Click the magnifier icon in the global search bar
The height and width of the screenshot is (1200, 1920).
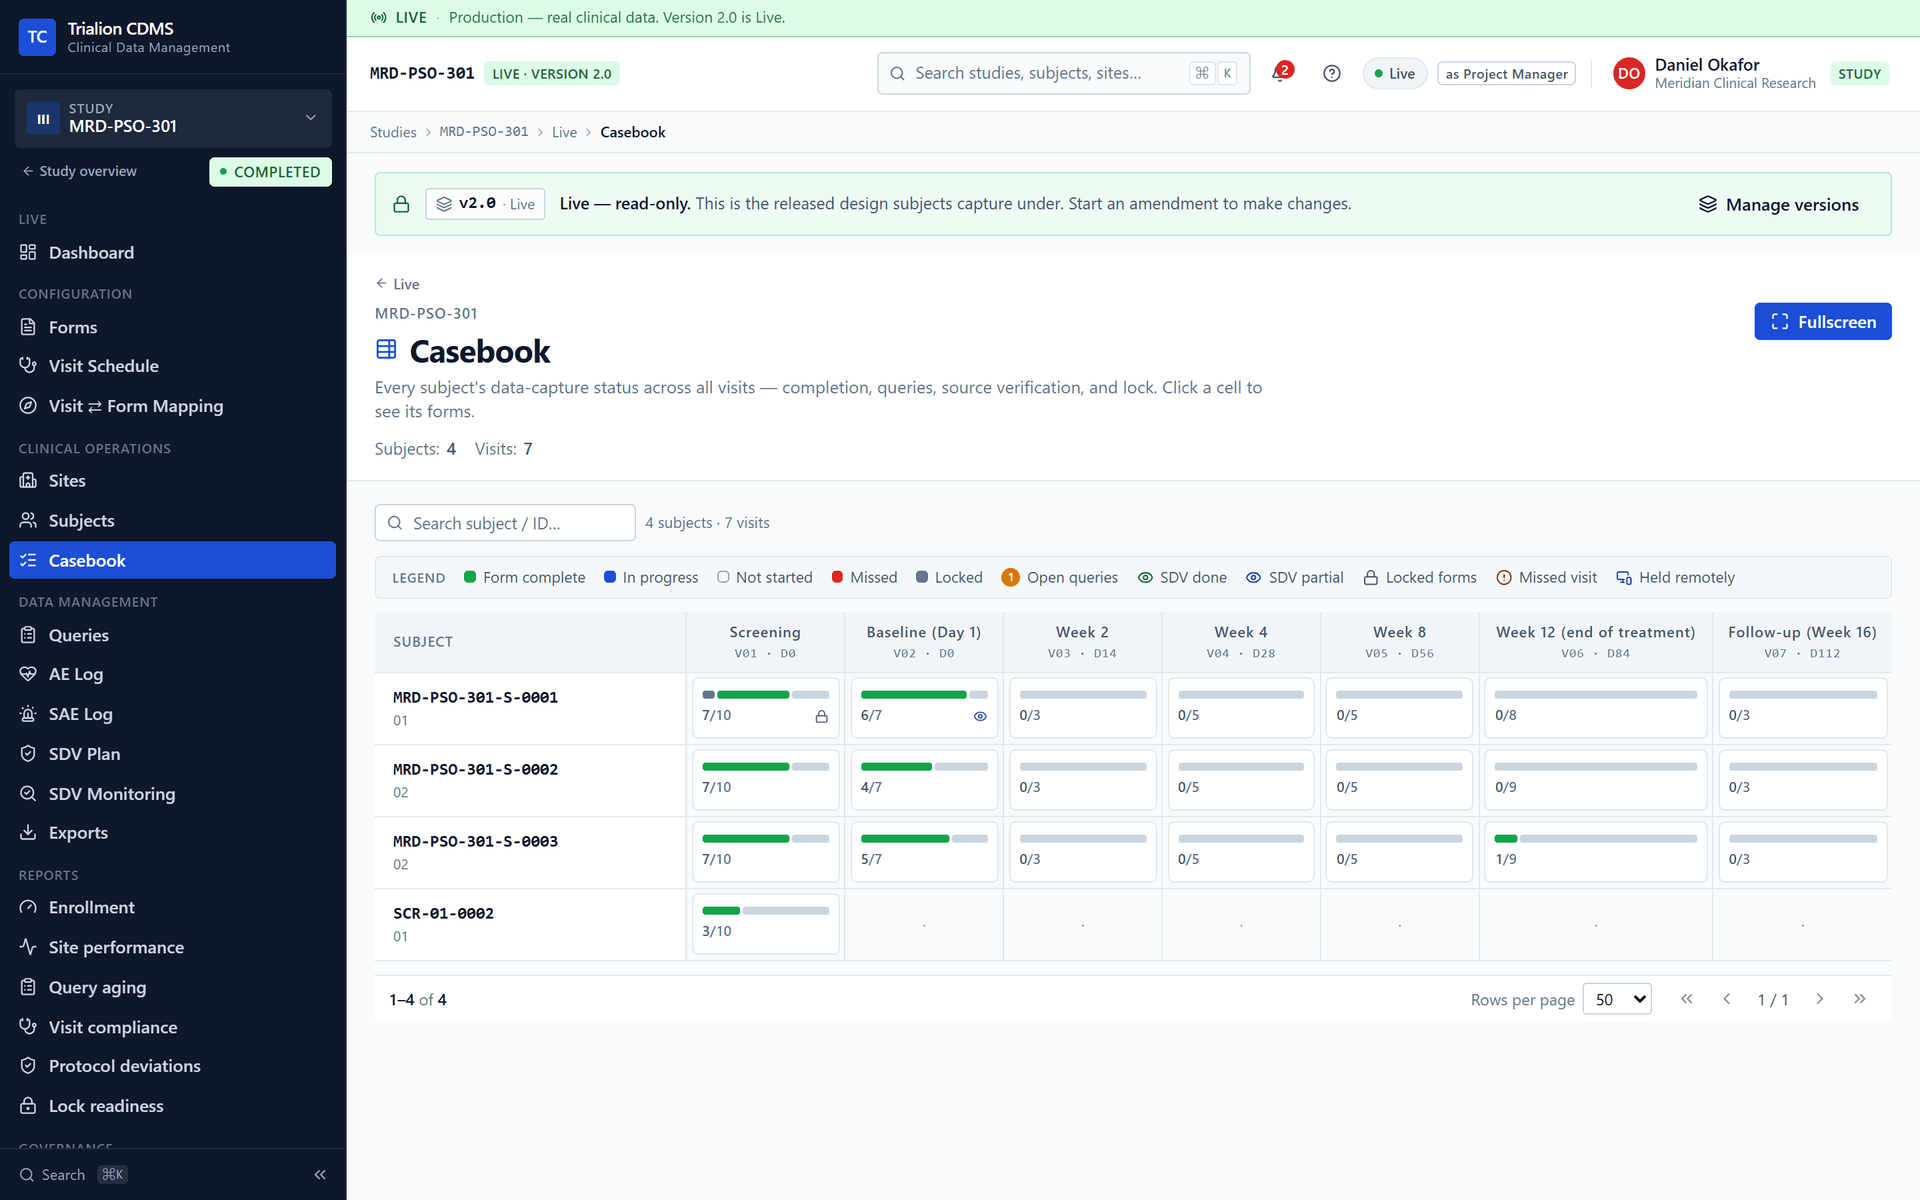pos(897,73)
